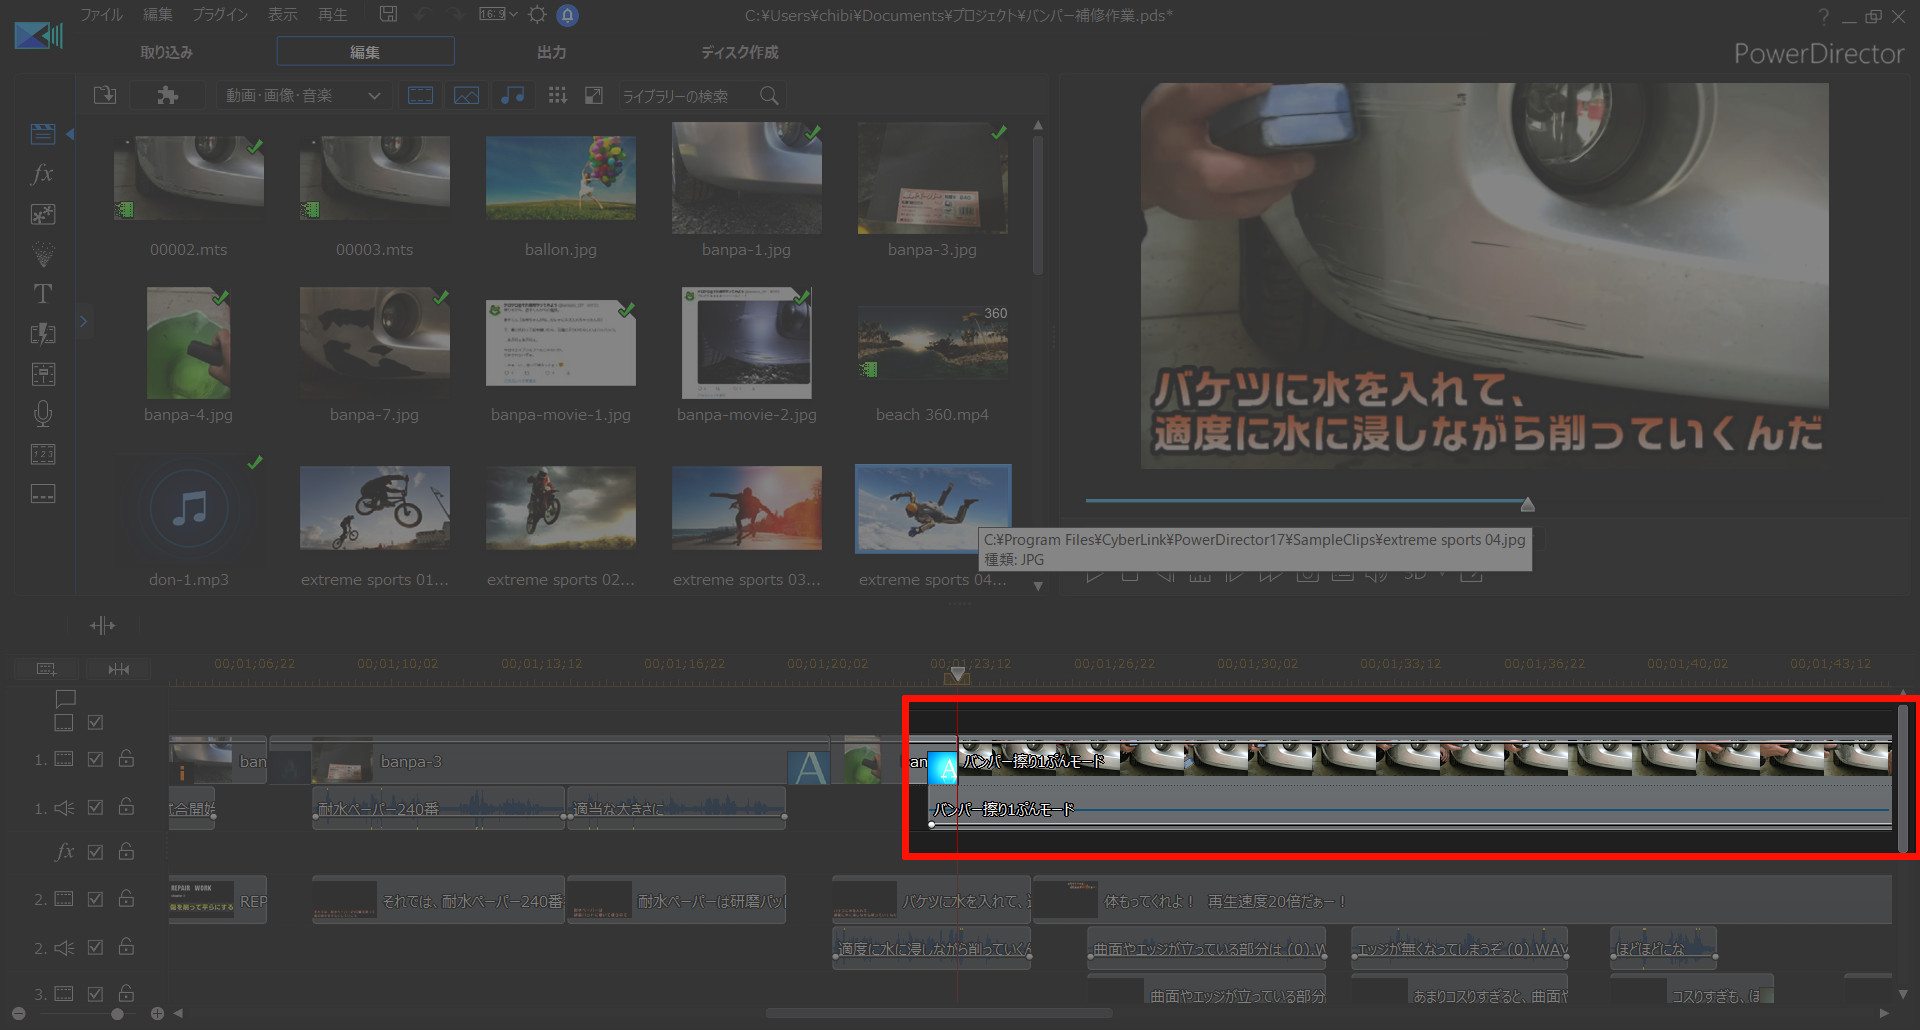Open the プラグイン menu
This screenshot has width=1920, height=1030.
tap(220, 14)
